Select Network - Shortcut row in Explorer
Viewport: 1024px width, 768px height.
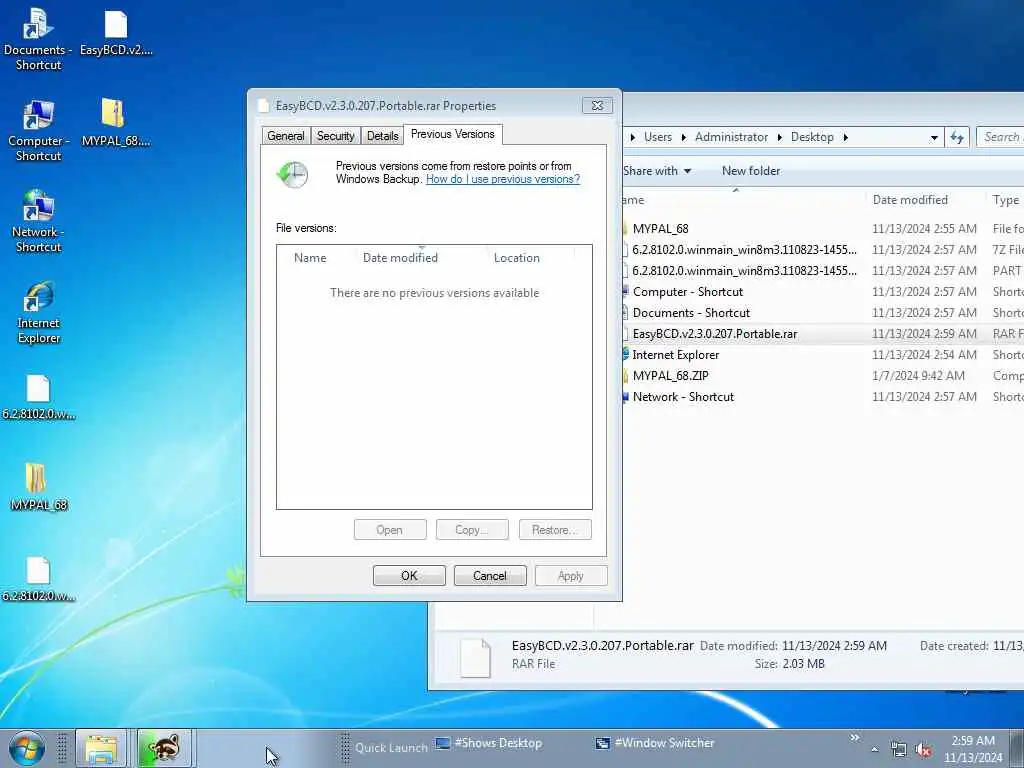coord(823,396)
